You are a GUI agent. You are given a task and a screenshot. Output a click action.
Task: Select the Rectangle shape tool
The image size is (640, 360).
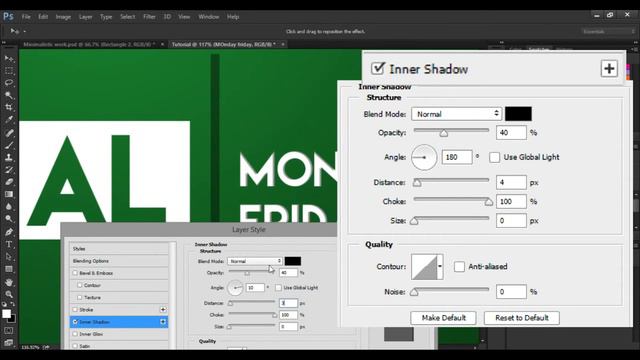(9, 269)
